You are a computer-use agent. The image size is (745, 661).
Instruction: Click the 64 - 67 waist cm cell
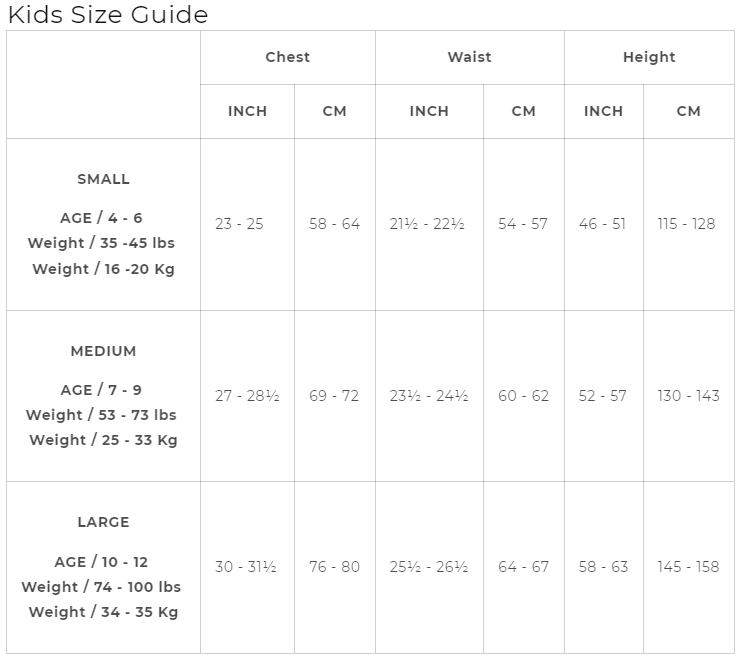523,567
